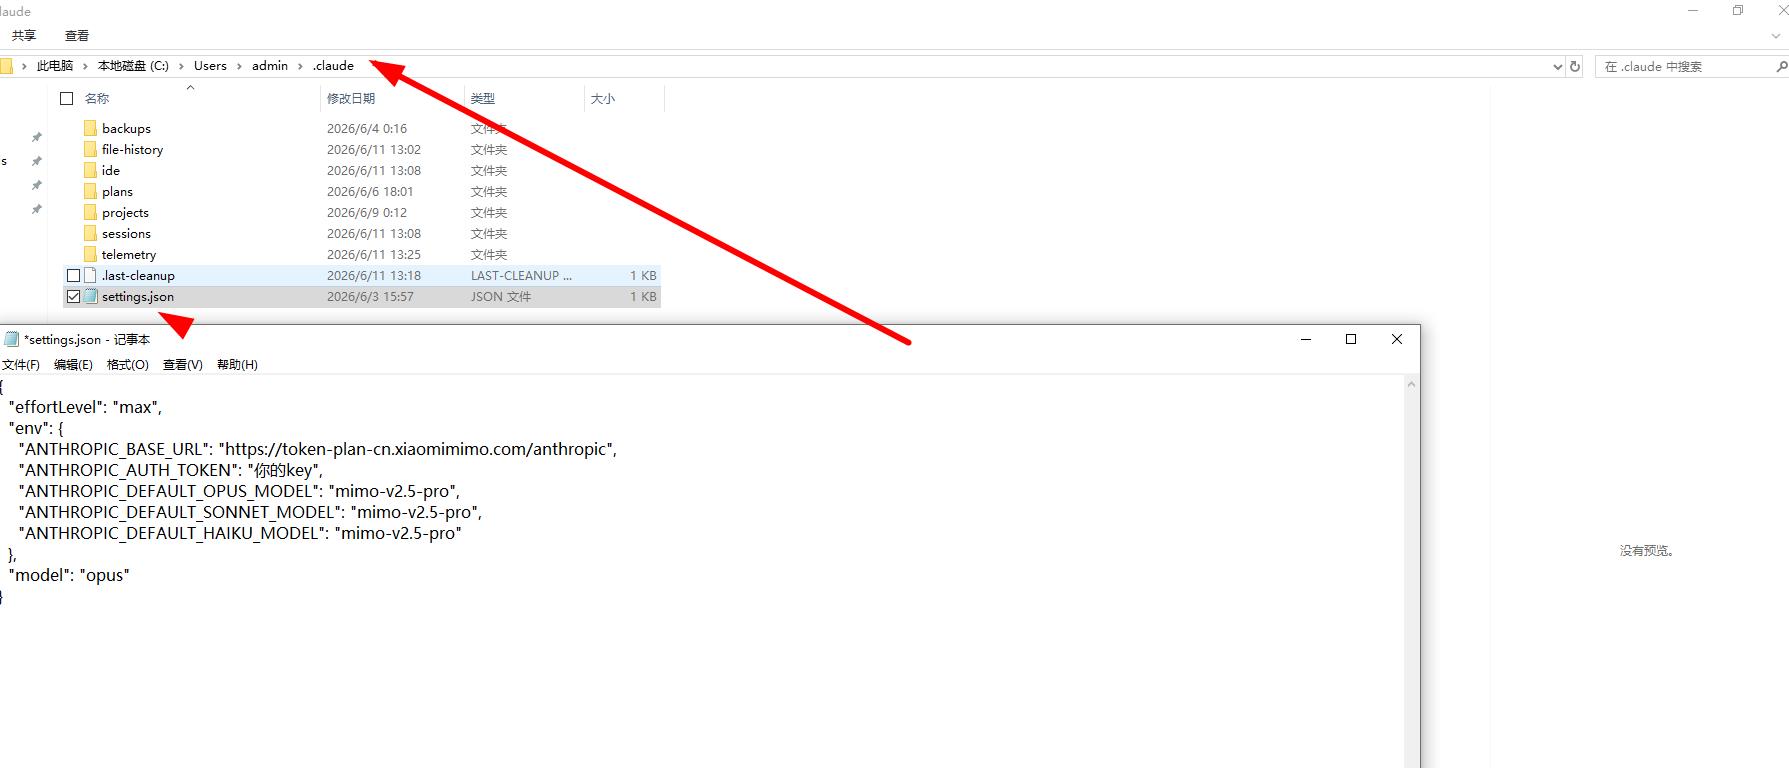Expand the chevron after admin
This screenshot has height=768, width=1789.
[x=300, y=66]
